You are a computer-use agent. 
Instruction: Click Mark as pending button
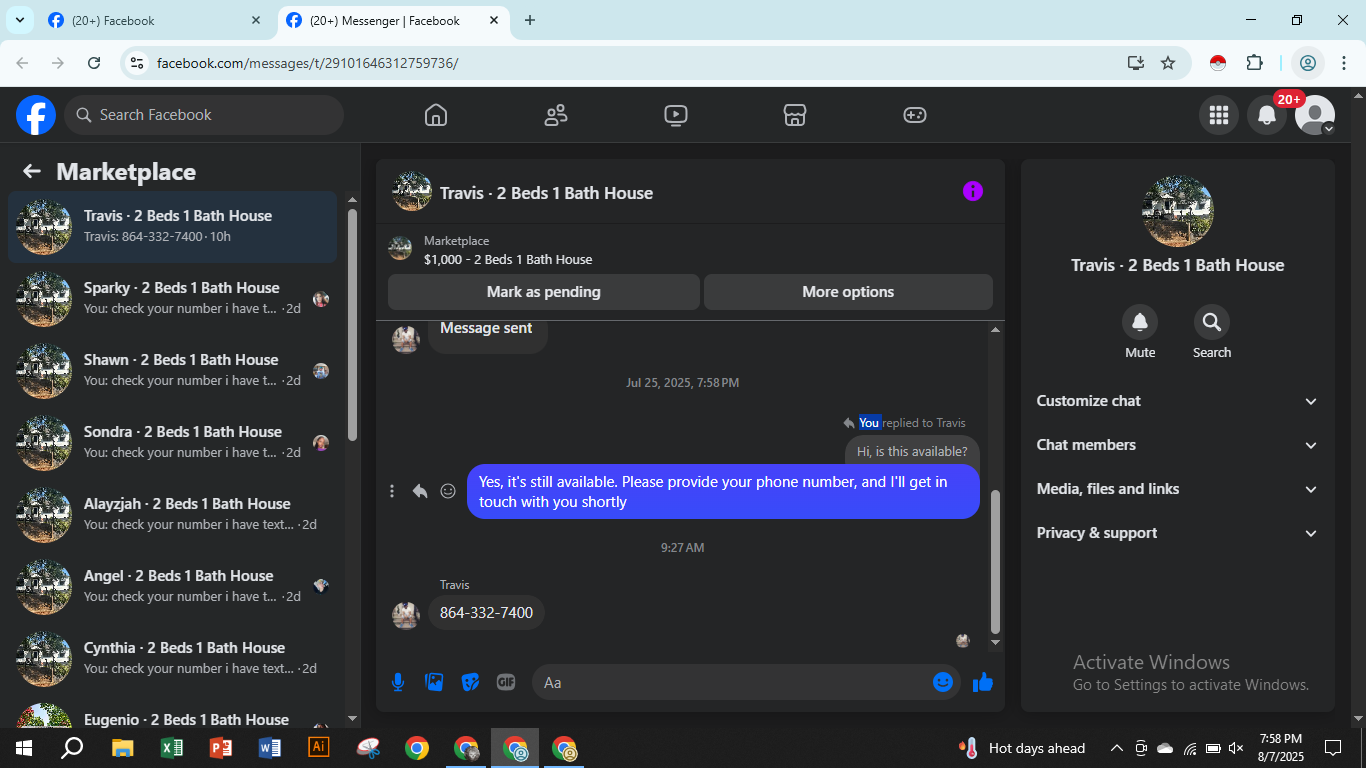[544, 292]
